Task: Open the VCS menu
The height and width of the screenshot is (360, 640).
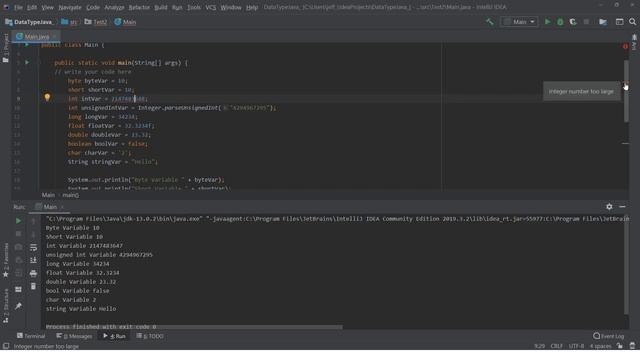Action: tap(211, 7)
